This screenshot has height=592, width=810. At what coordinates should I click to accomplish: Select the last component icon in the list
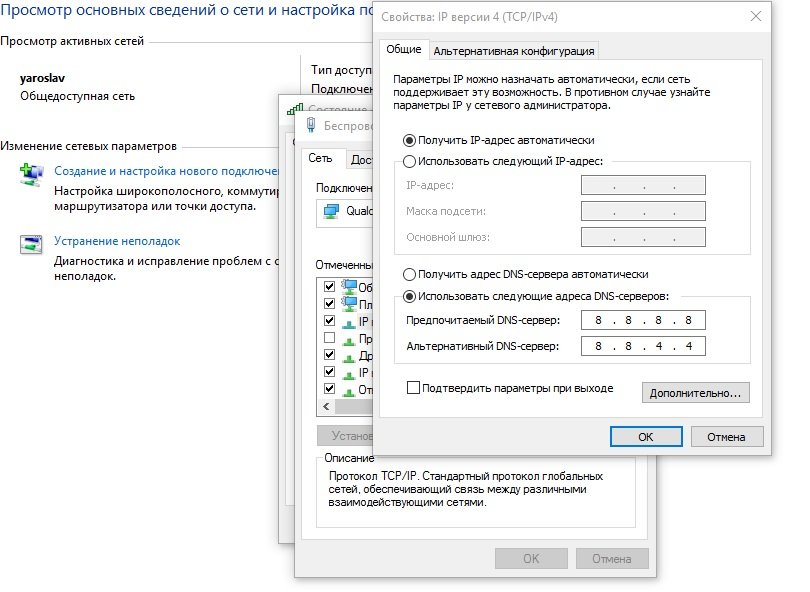pyautogui.click(x=349, y=389)
